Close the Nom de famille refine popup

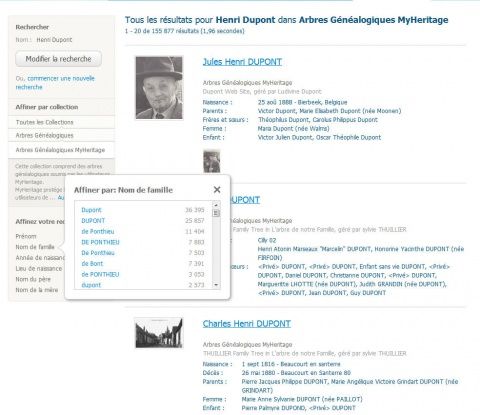point(217,190)
